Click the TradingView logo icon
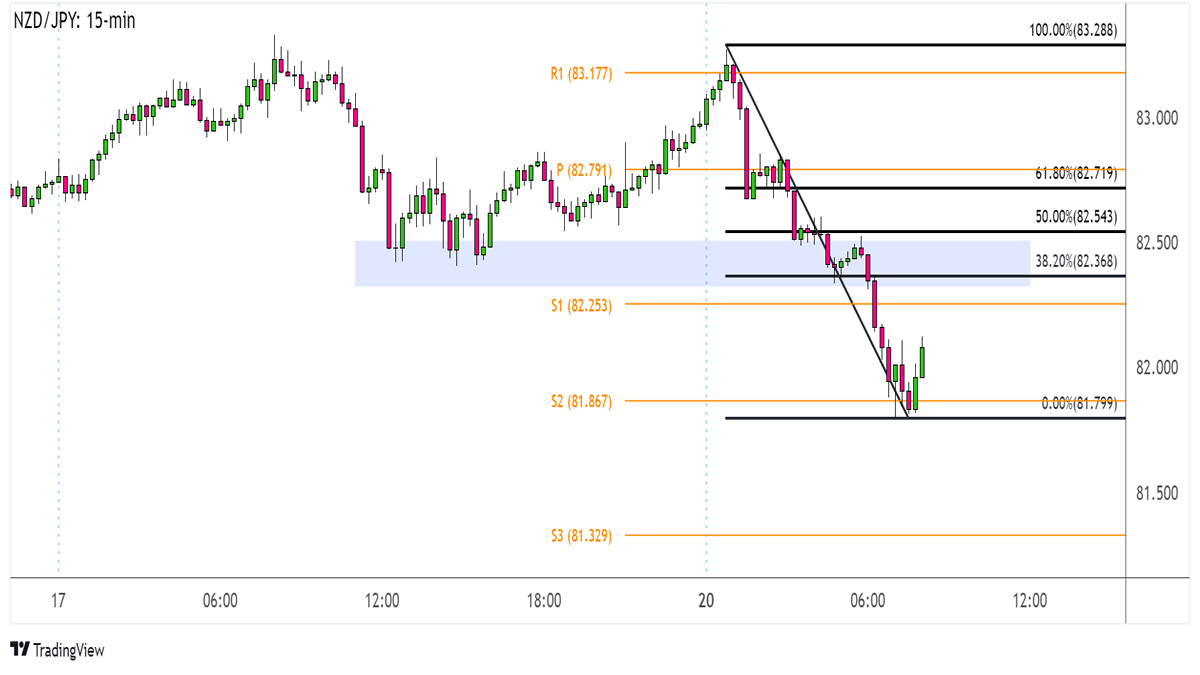1200x675 pixels. tap(19, 650)
